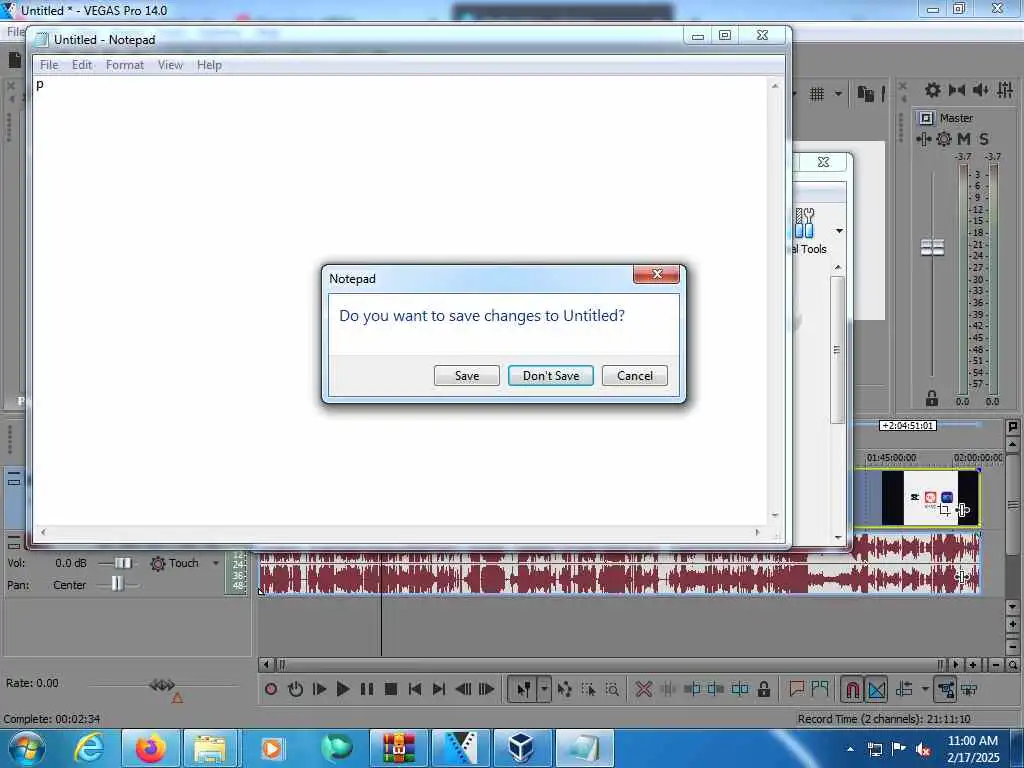1024x768 pixels.
Task: Click Trim Start icon in editing toolbar
Action: tap(692, 689)
